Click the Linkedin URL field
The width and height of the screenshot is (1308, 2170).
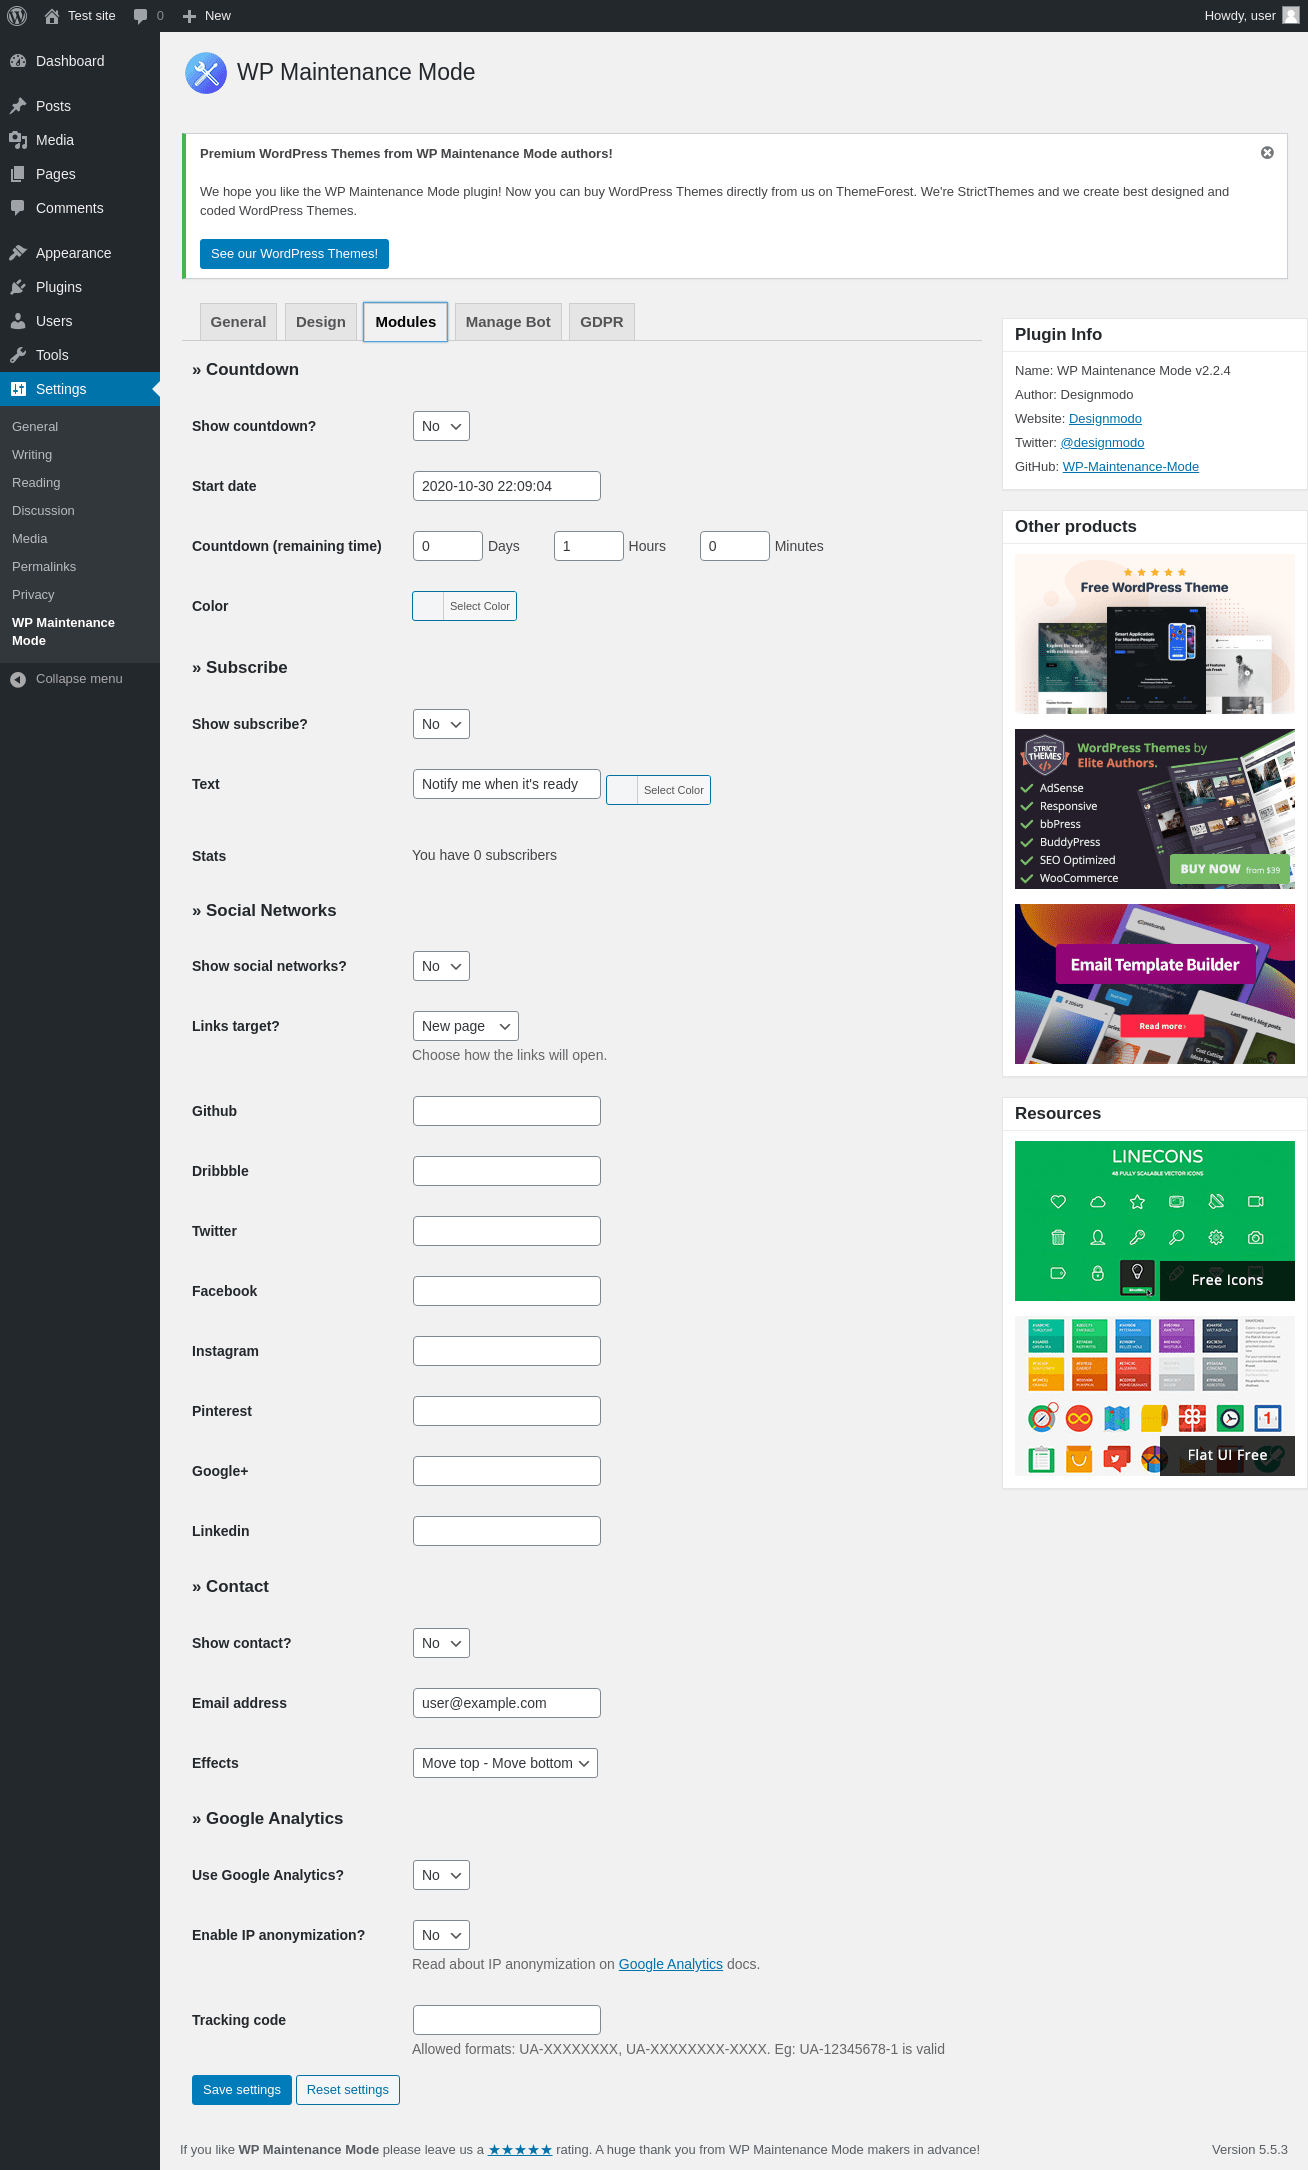click(507, 1531)
